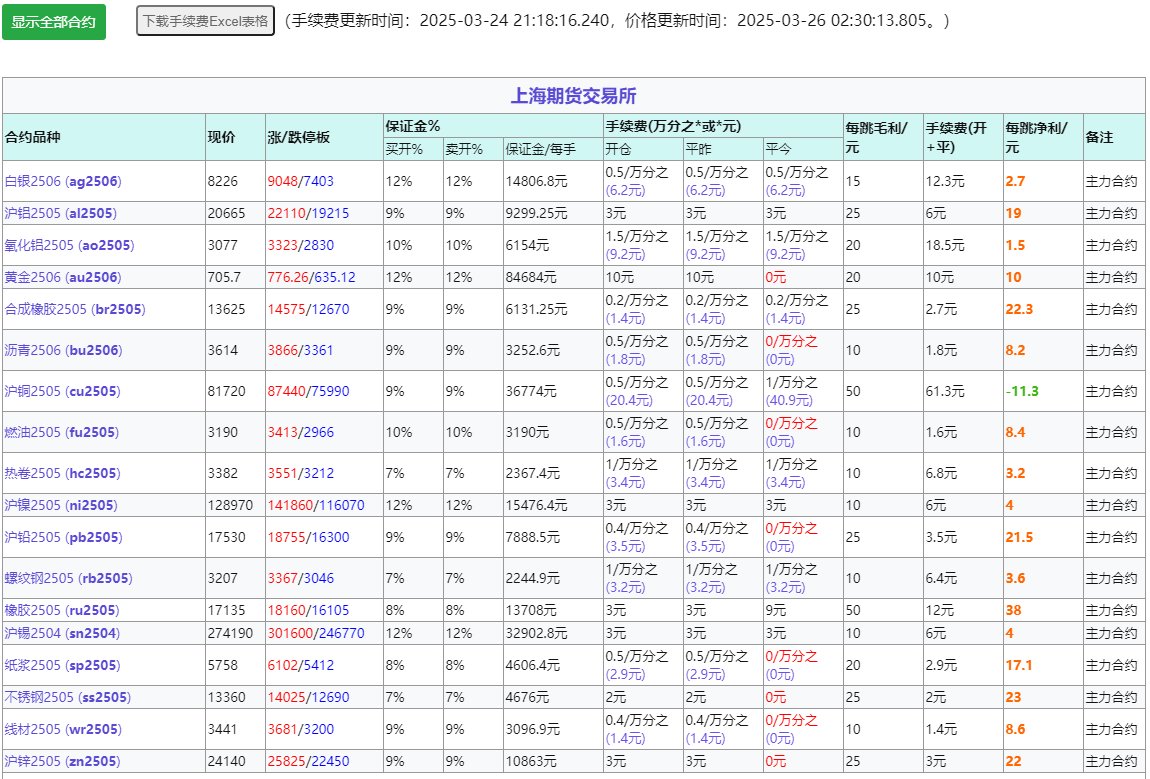Click the 主力合约 note in the zinc row

point(1111,761)
